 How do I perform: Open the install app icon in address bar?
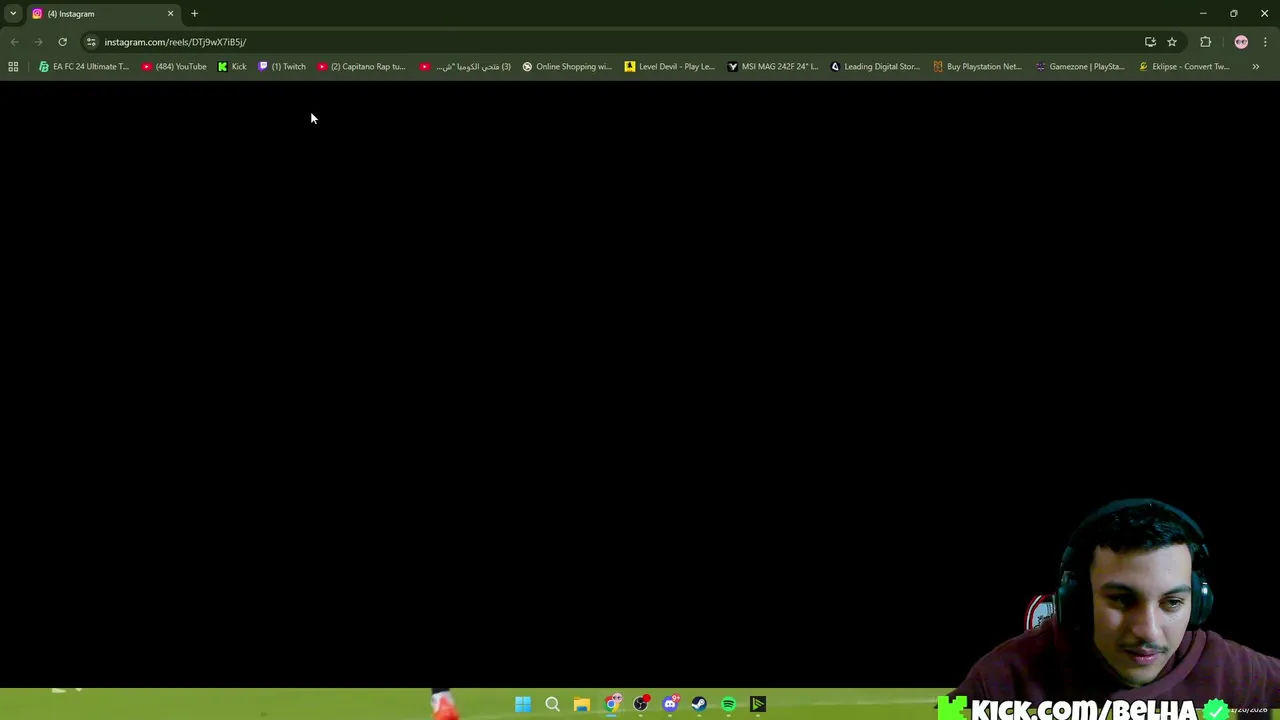[x=1150, y=42]
